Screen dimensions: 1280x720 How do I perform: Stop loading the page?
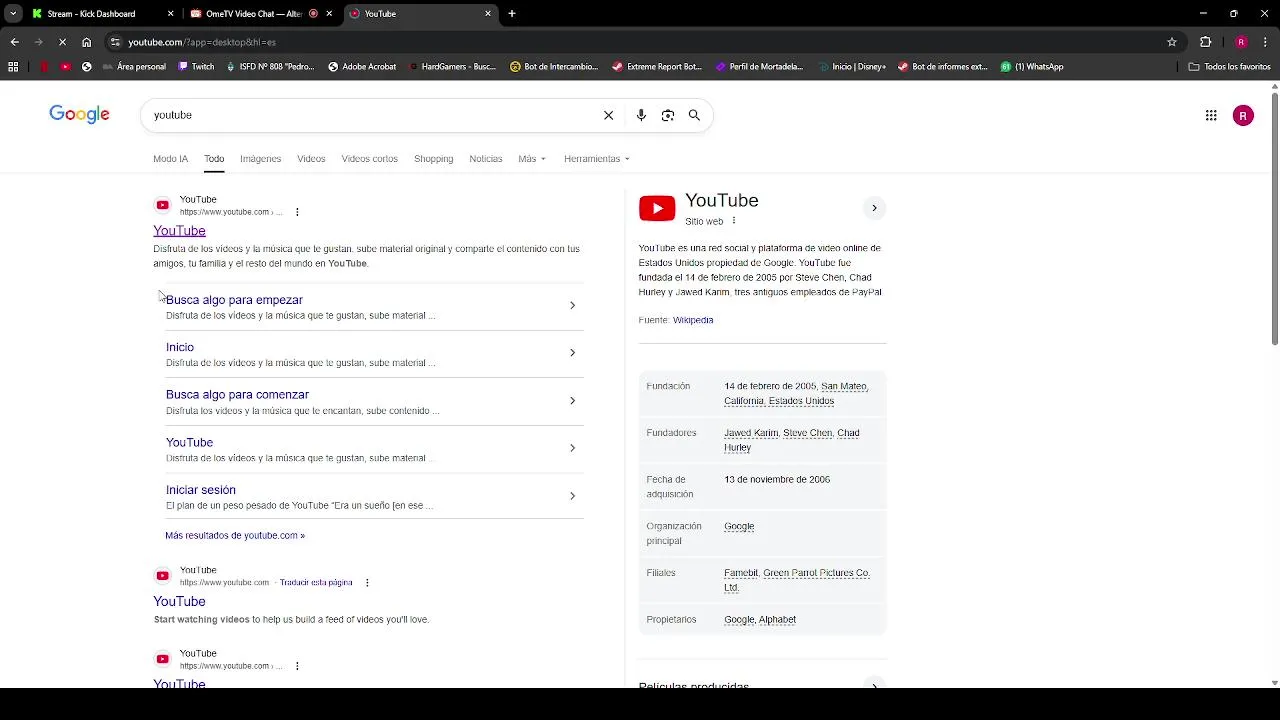pos(62,42)
